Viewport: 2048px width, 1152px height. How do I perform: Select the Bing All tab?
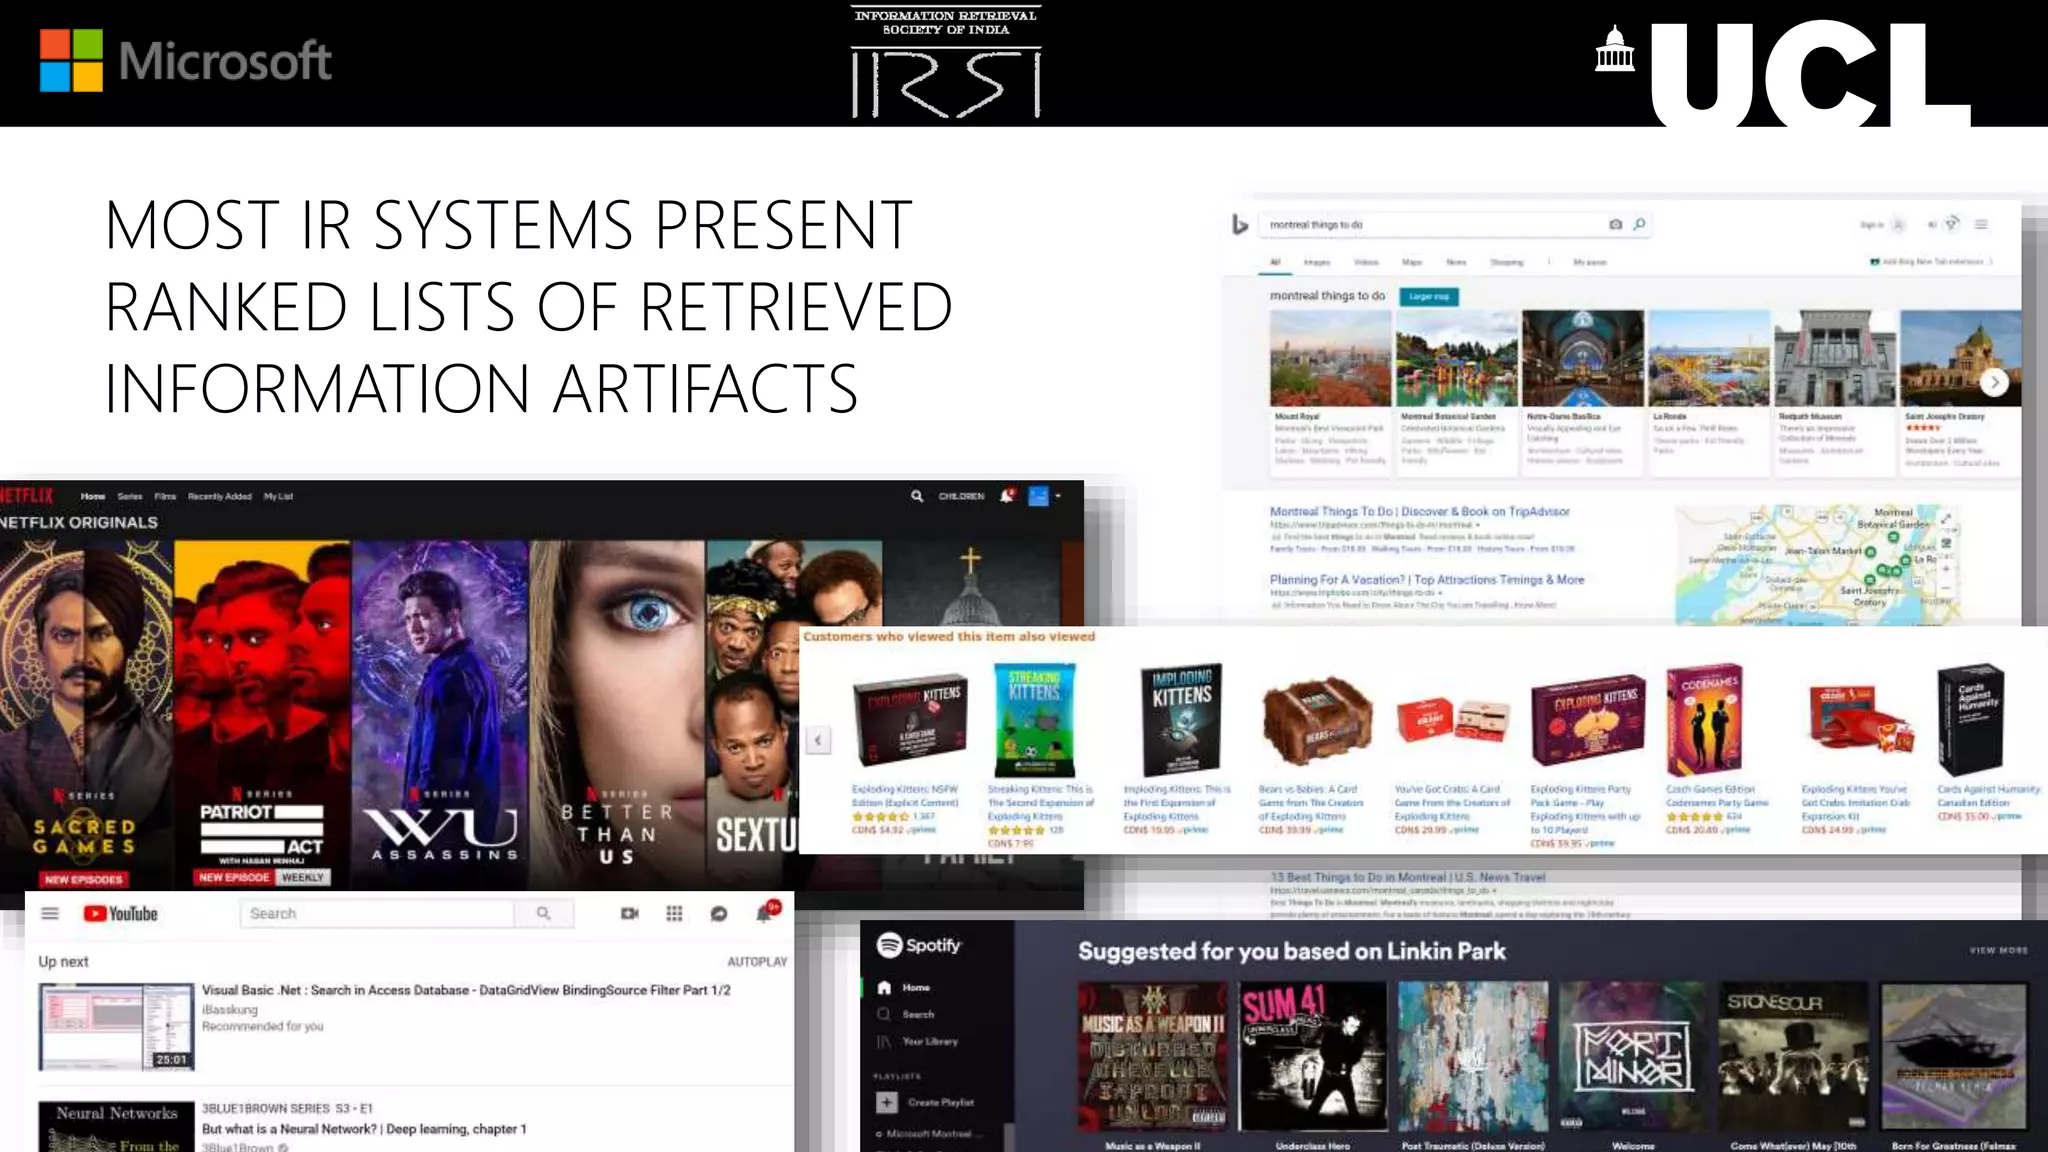[x=1275, y=262]
